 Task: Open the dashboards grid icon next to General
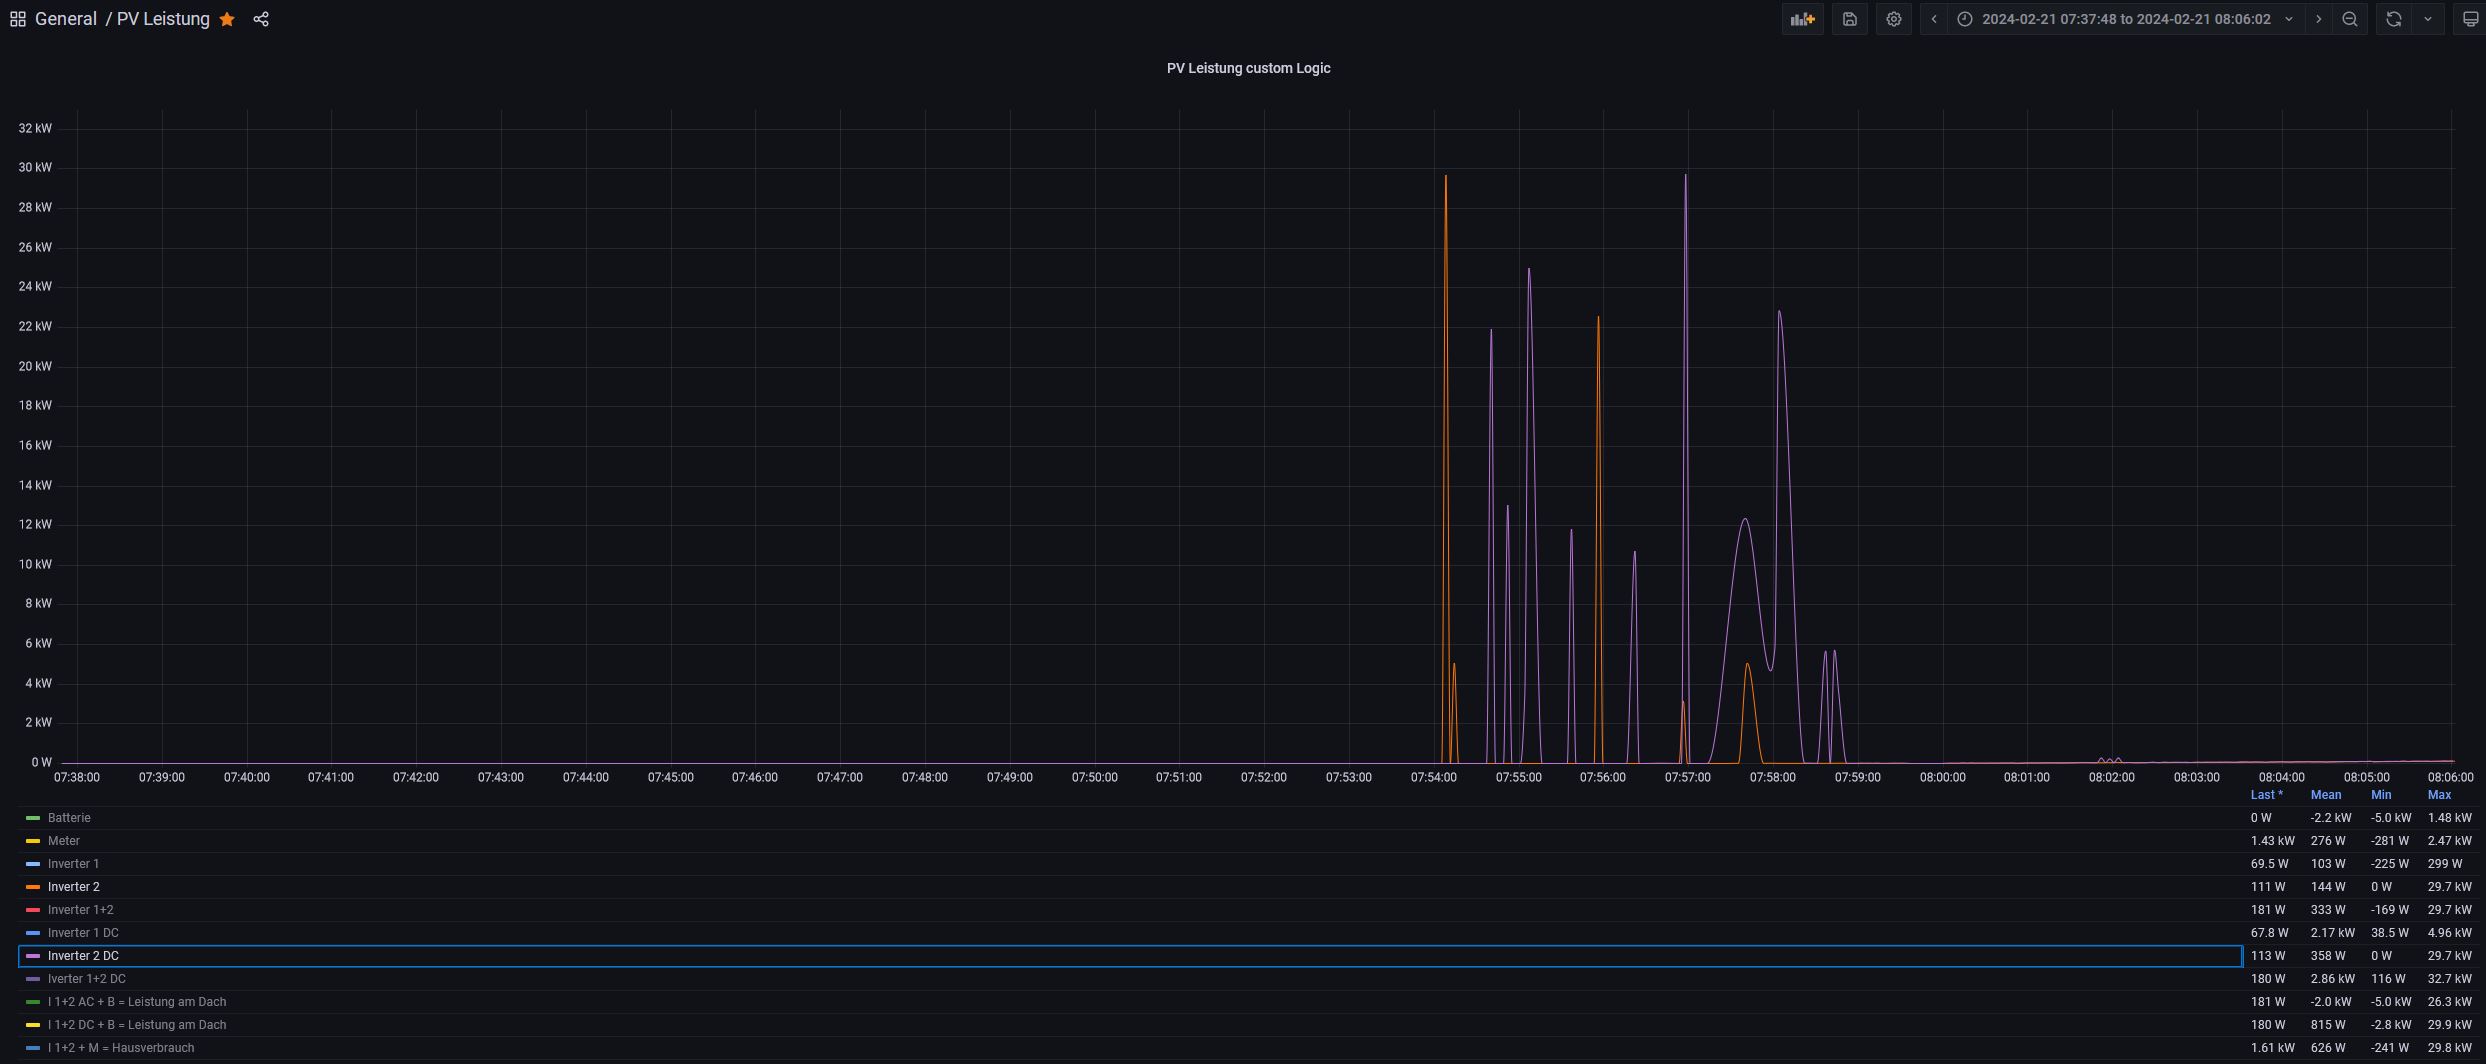tap(18, 19)
